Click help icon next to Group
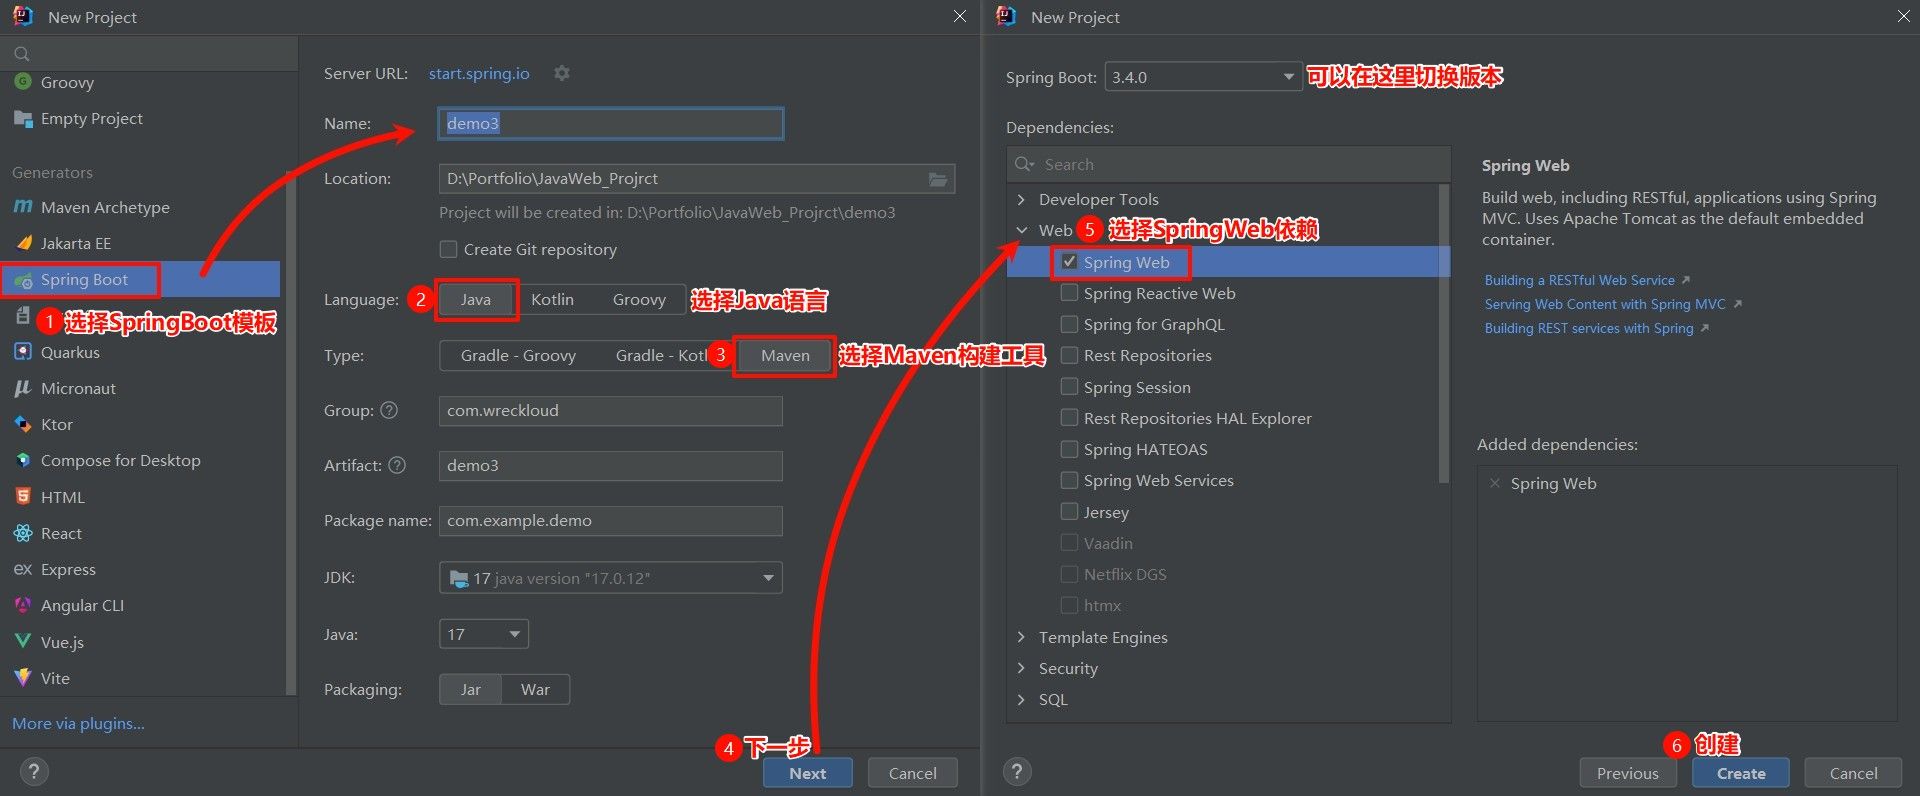1920x796 pixels. [x=390, y=410]
